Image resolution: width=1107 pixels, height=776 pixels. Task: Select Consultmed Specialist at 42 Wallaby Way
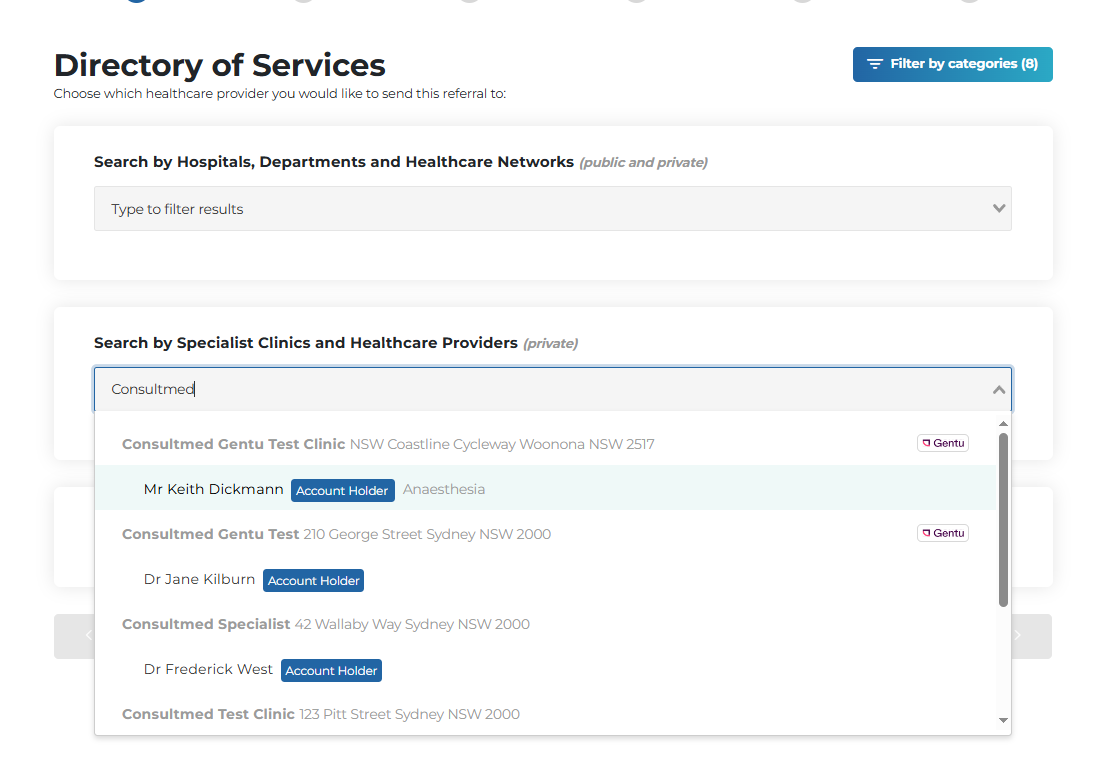(206, 624)
